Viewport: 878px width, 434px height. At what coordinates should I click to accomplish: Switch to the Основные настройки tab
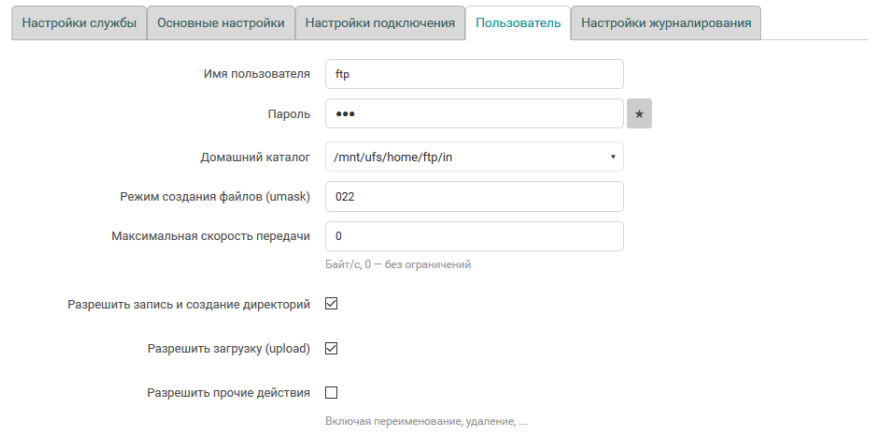[x=220, y=23]
